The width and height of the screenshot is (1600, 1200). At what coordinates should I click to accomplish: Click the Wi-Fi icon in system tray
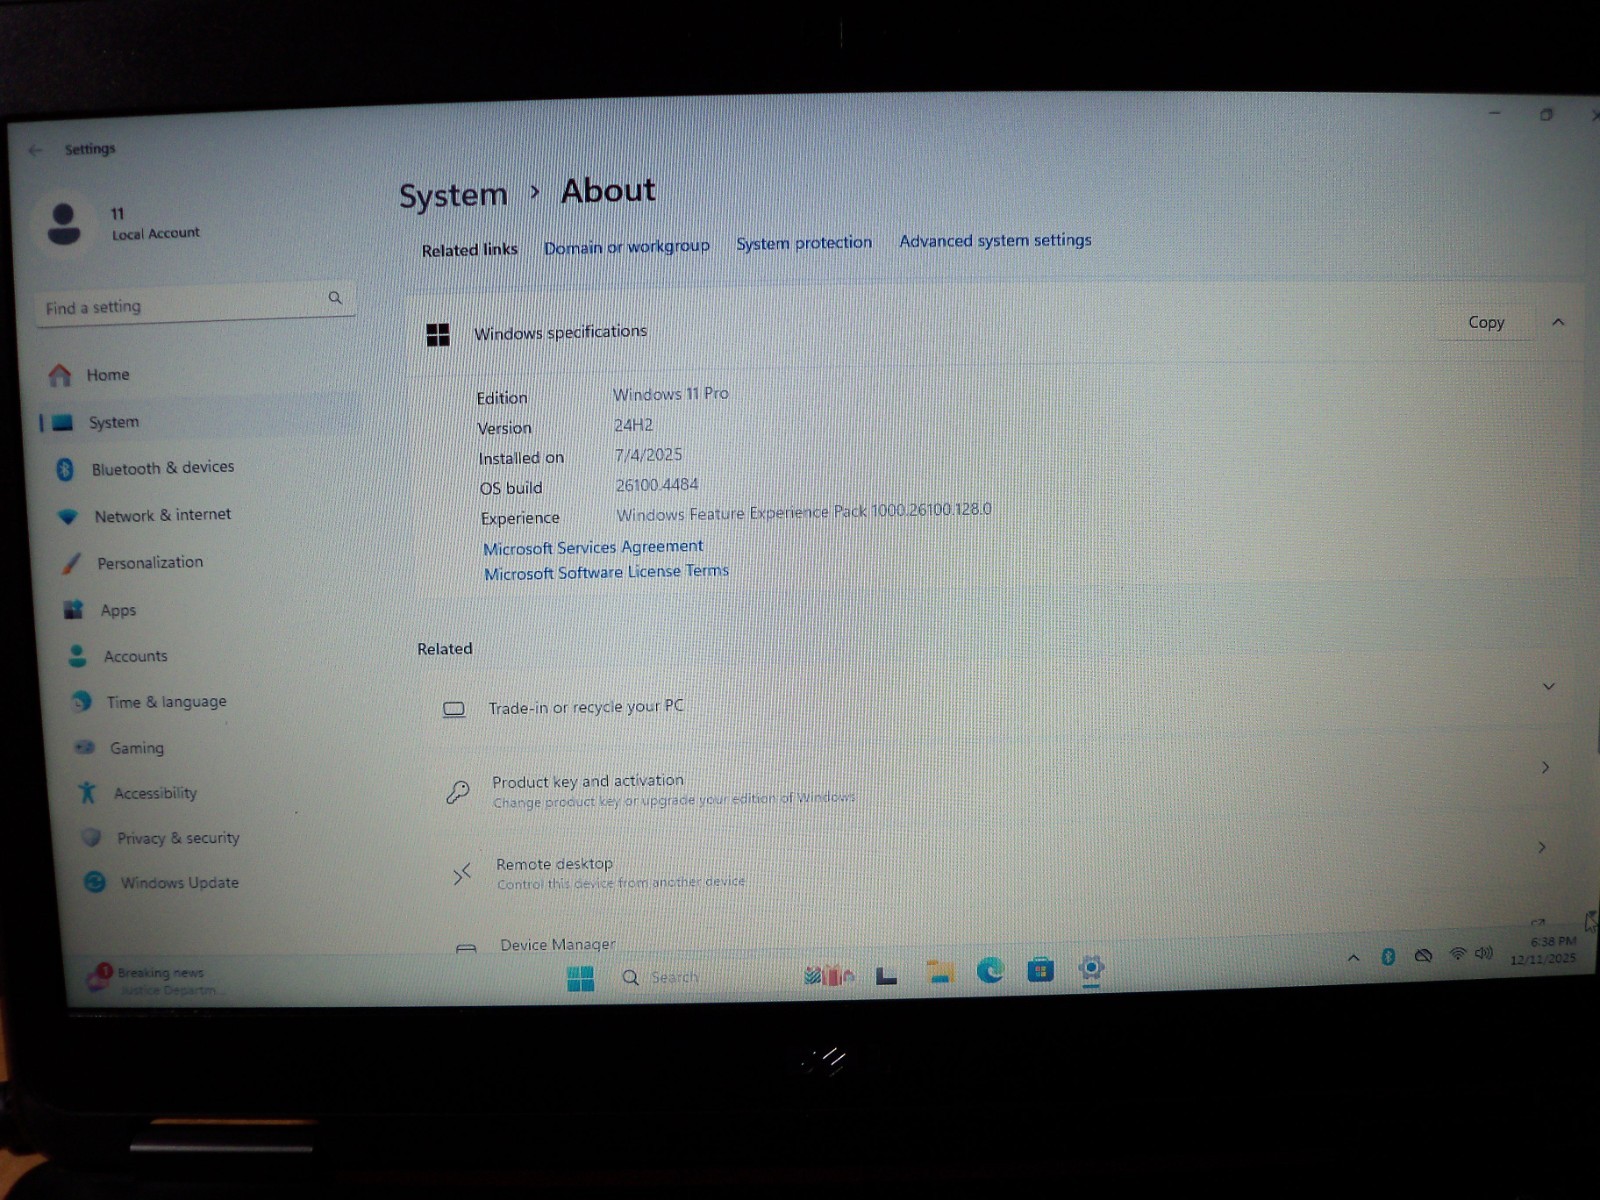pyautogui.click(x=1458, y=955)
